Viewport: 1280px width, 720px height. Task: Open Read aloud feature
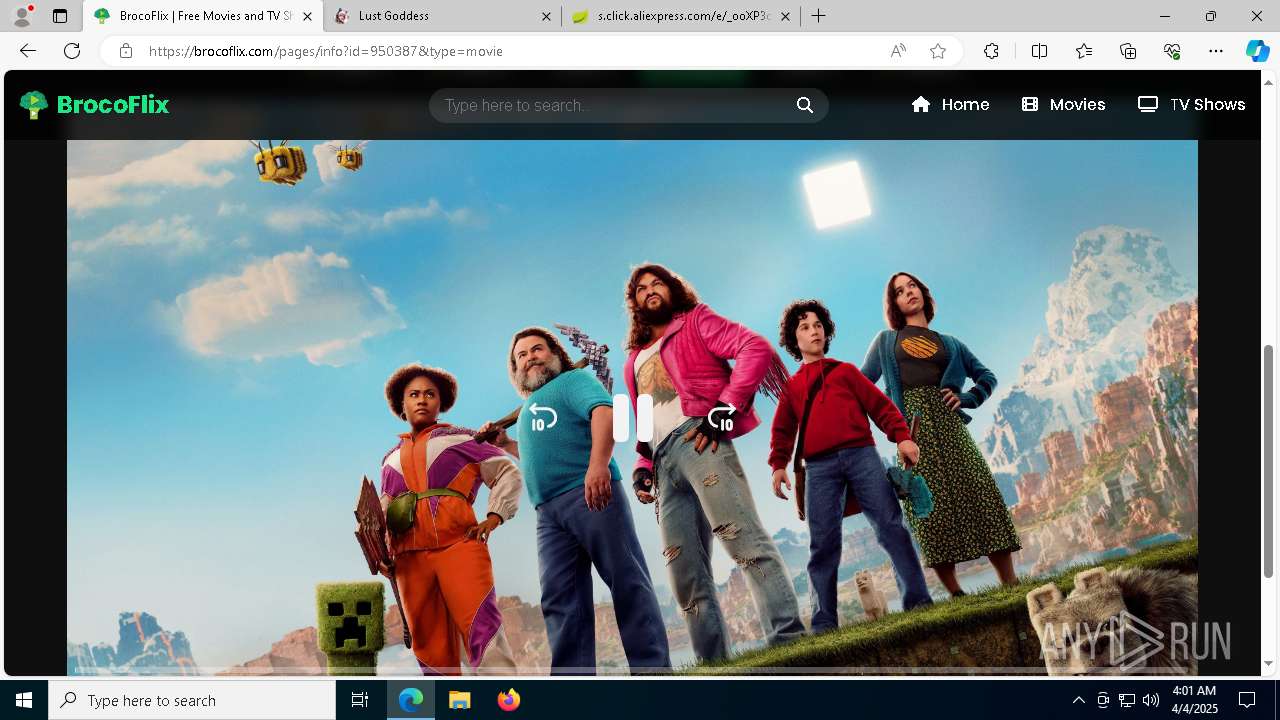click(898, 51)
